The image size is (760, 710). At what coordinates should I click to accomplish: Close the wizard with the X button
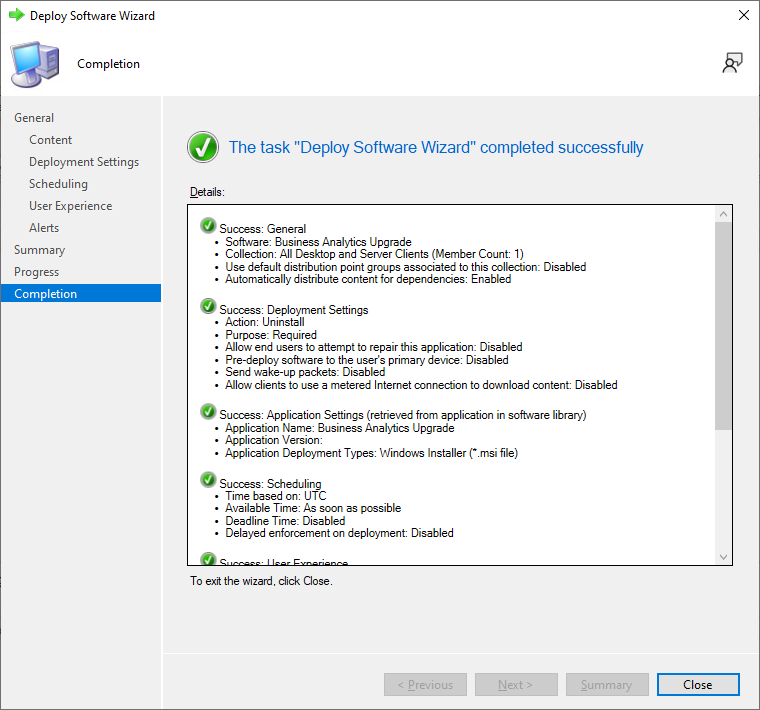coord(744,16)
